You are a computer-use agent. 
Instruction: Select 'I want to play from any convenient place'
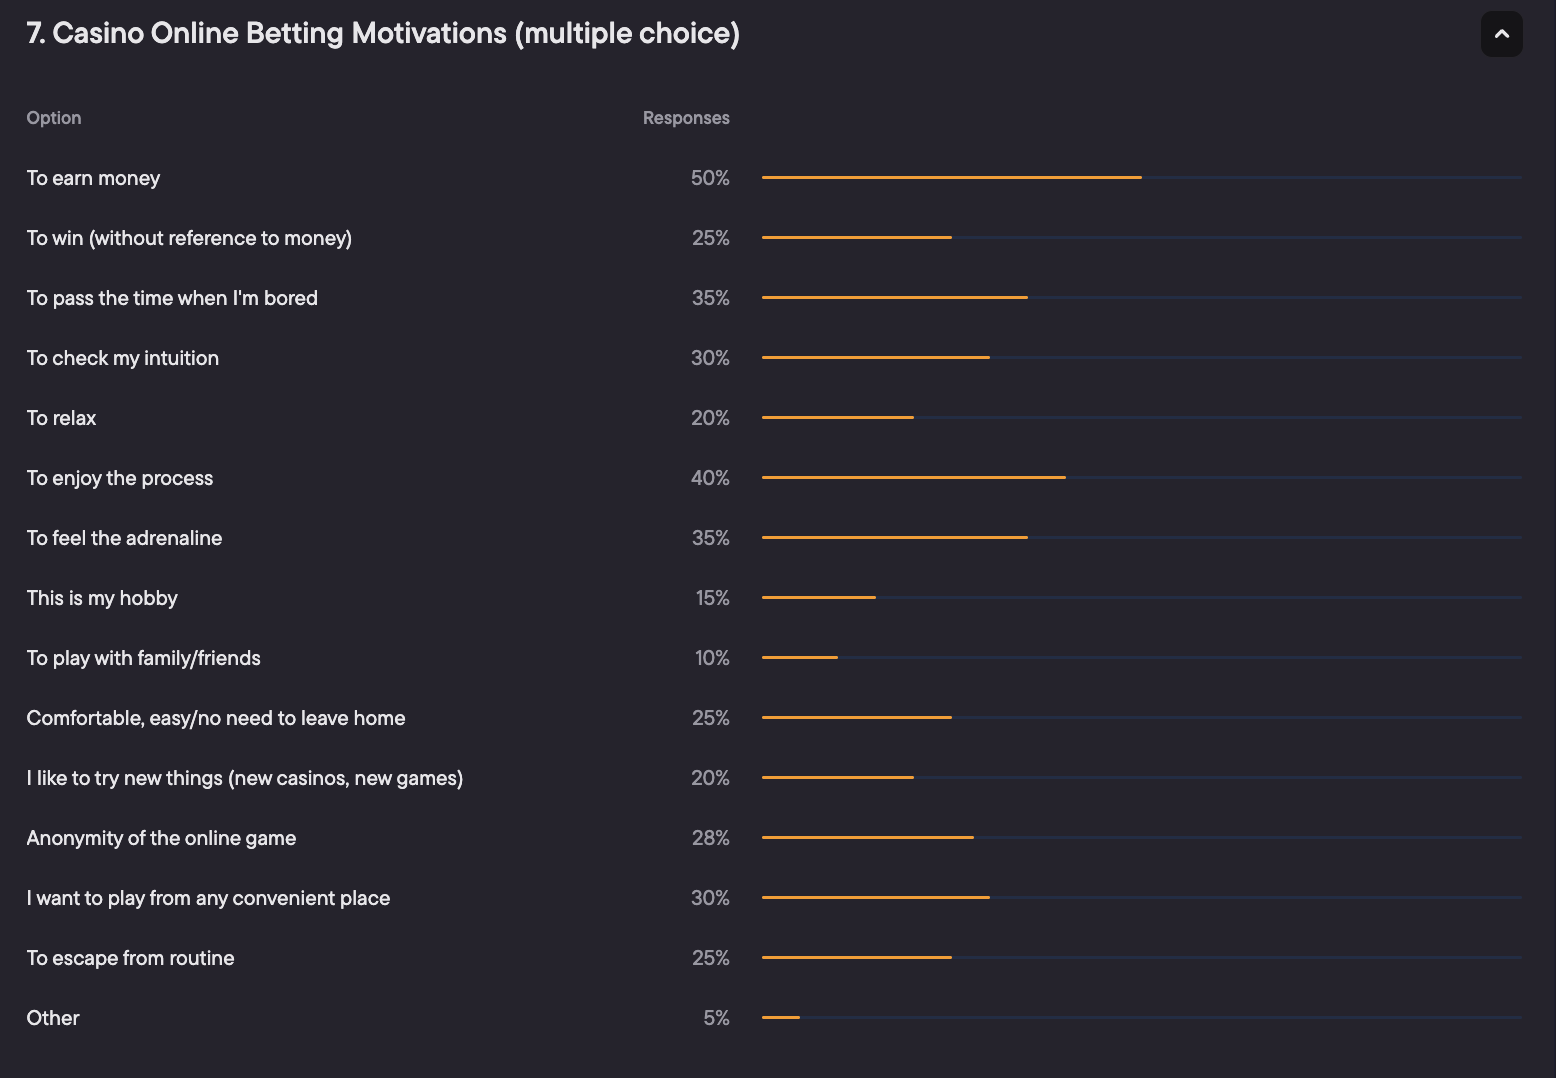click(208, 898)
